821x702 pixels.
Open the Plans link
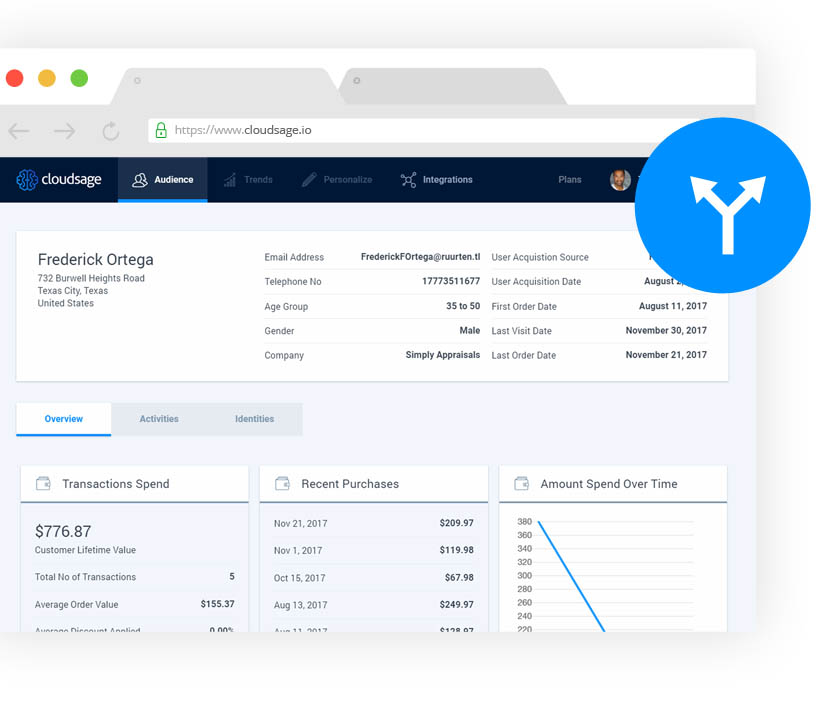tap(569, 180)
